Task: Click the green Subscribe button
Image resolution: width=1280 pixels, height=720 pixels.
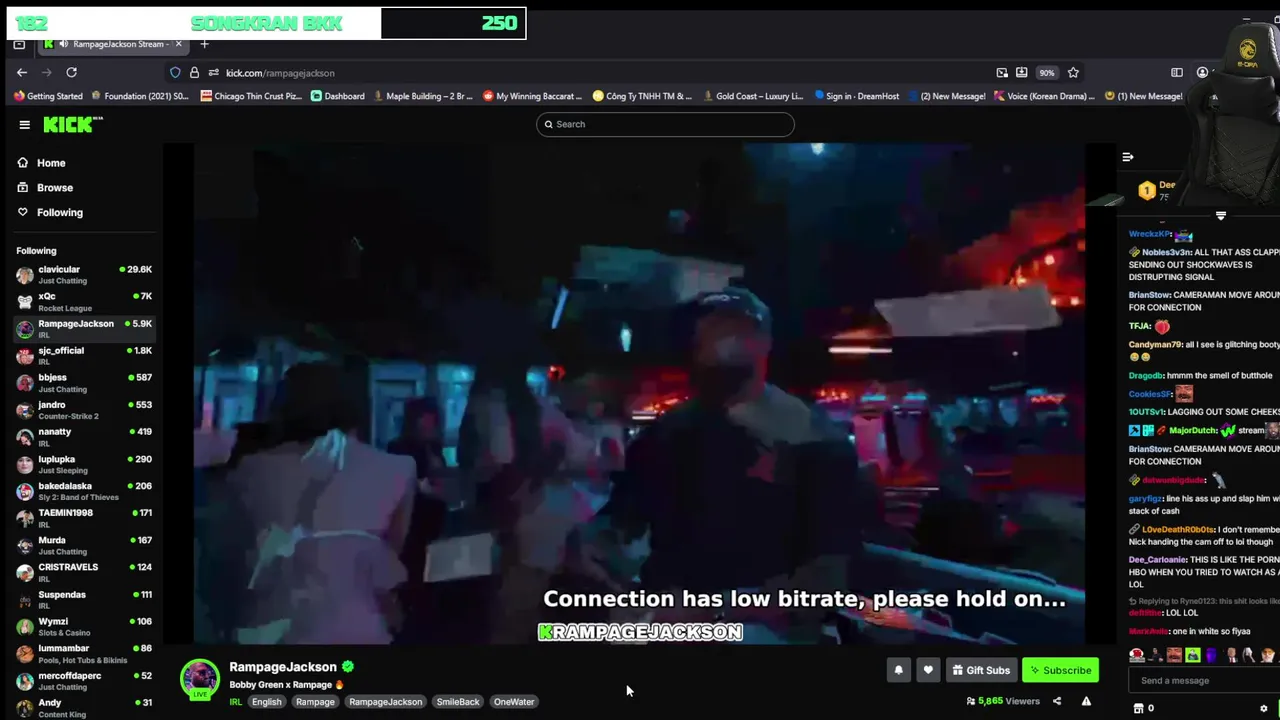Action: pyautogui.click(x=1060, y=671)
